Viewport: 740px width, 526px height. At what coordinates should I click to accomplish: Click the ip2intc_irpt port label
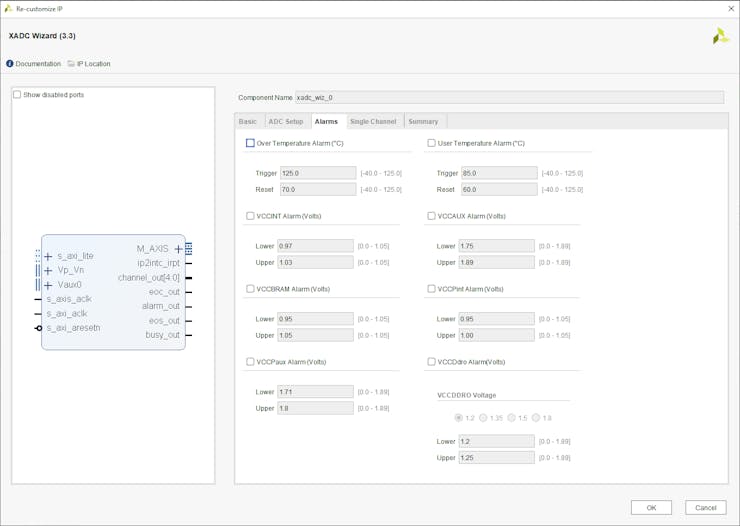(x=159, y=263)
